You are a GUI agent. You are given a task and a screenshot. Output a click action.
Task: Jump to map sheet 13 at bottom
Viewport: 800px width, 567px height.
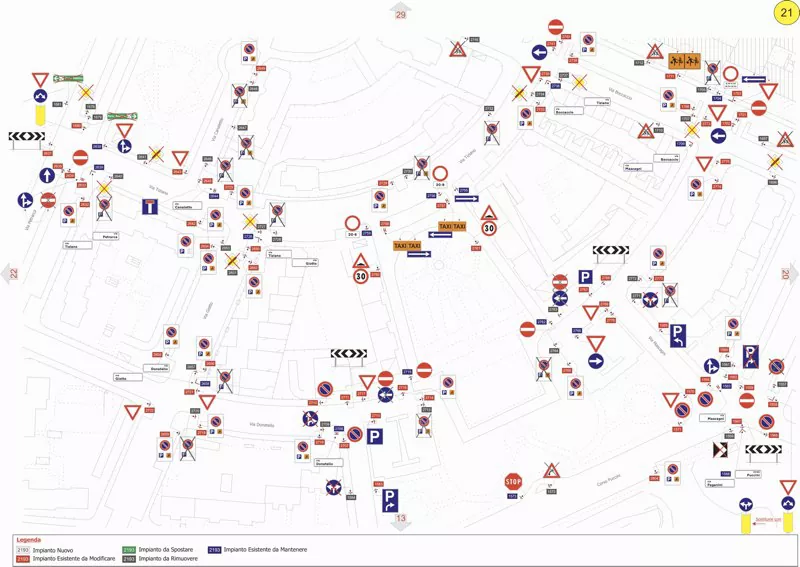pos(401,519)
